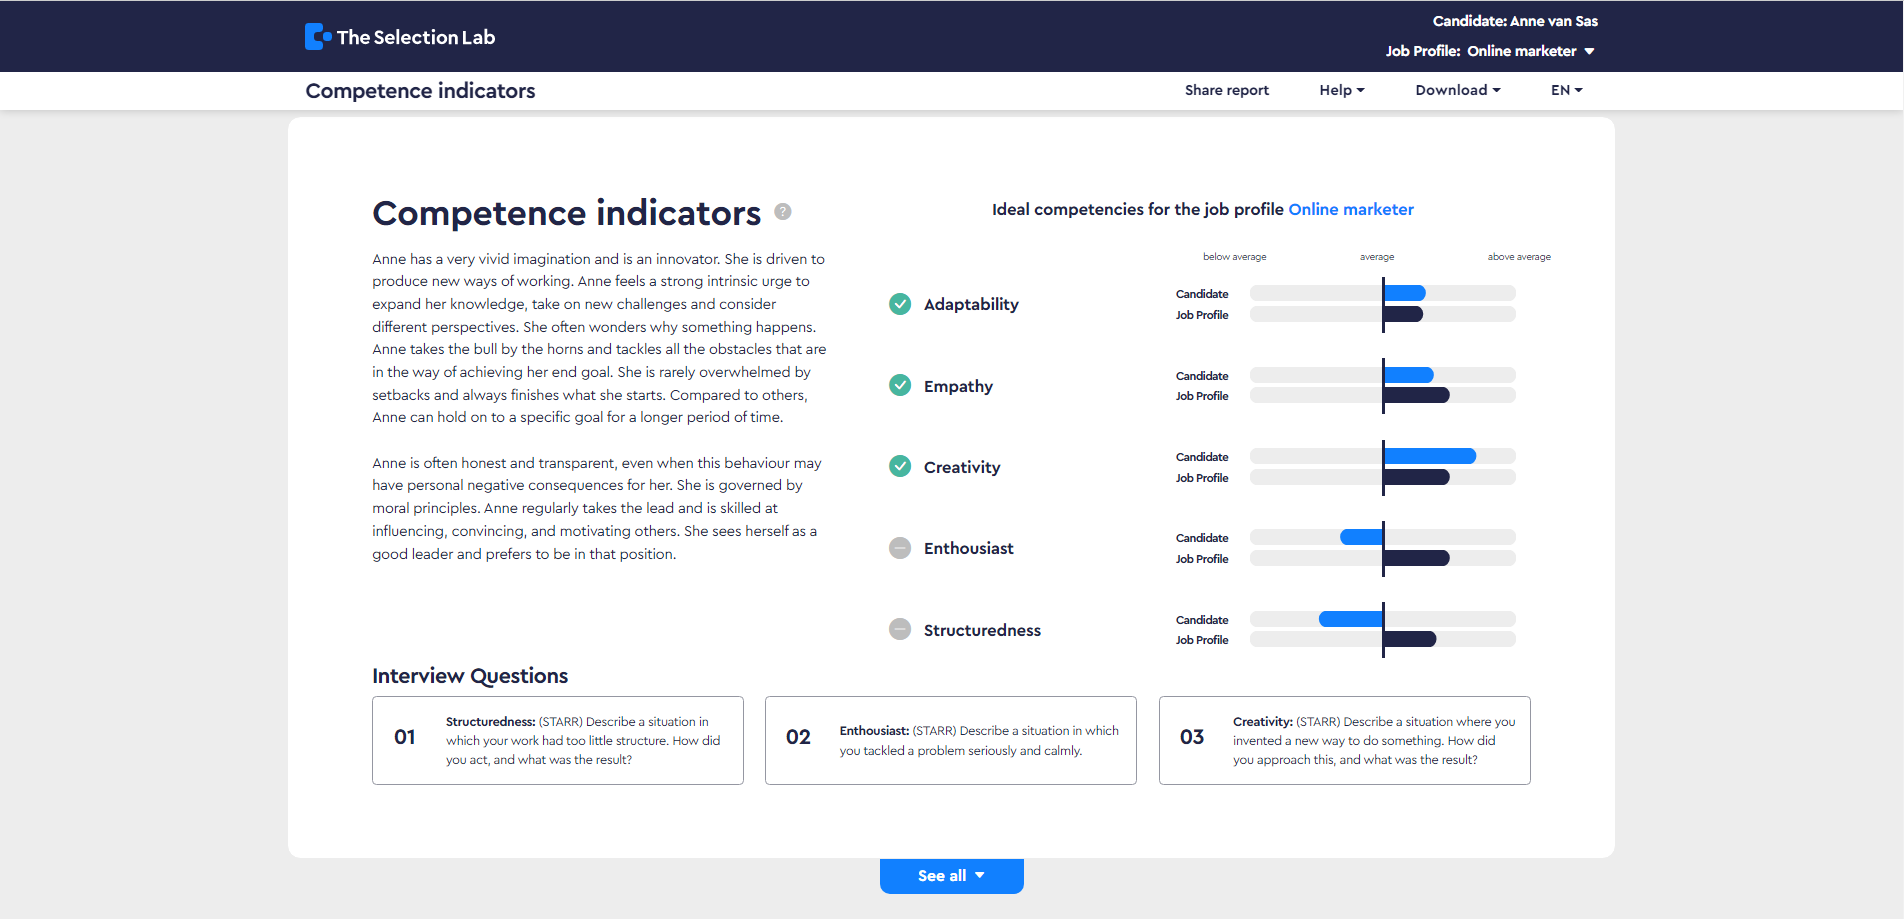Image resolution: width=1904 pixels, height=919 pixels.
Task: Click the Online marketer link
Action: coord(1351,209)
